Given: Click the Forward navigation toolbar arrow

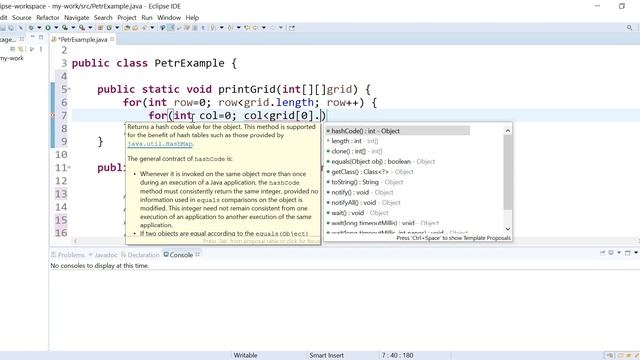Looking at the screenshot, I should point(272,28).
